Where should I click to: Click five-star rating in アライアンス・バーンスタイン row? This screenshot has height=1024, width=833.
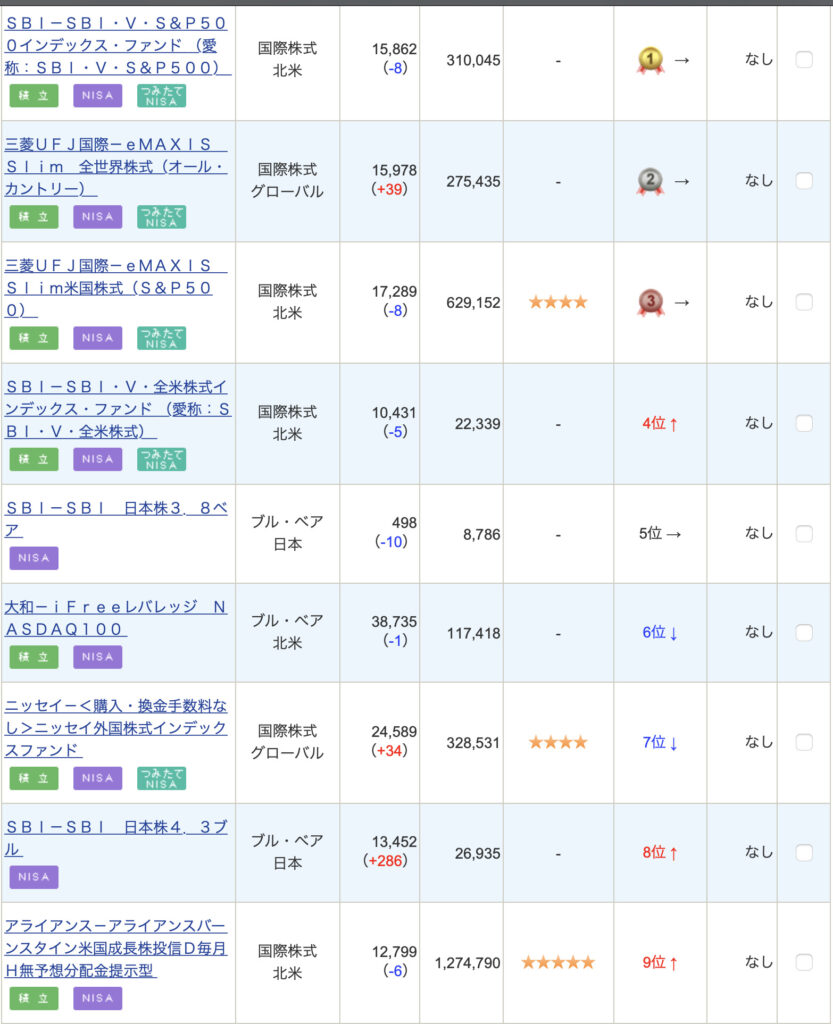558,963
